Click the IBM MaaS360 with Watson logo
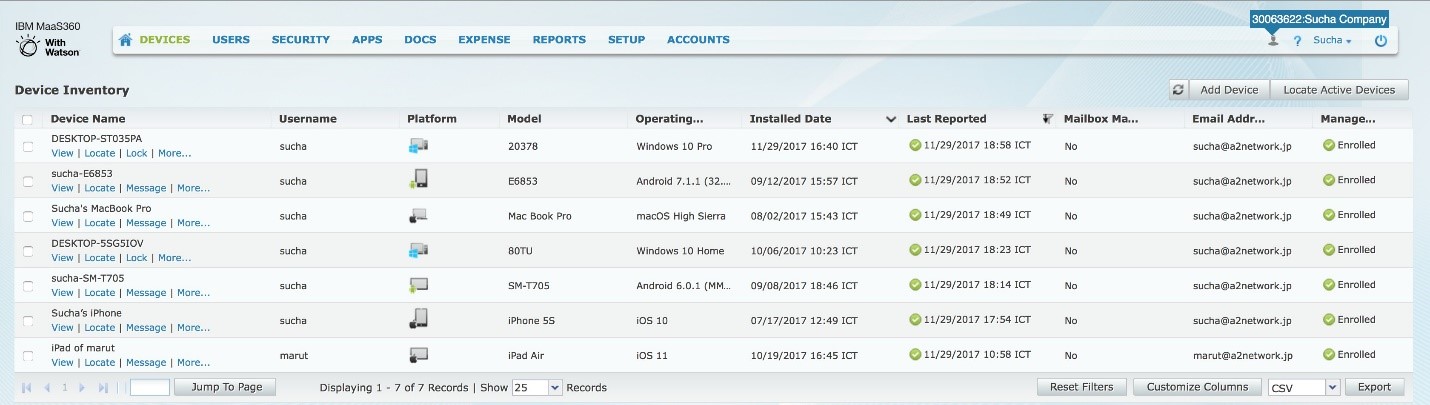The height and width of the screenshot is (405, 1430). tap(48, 38)
